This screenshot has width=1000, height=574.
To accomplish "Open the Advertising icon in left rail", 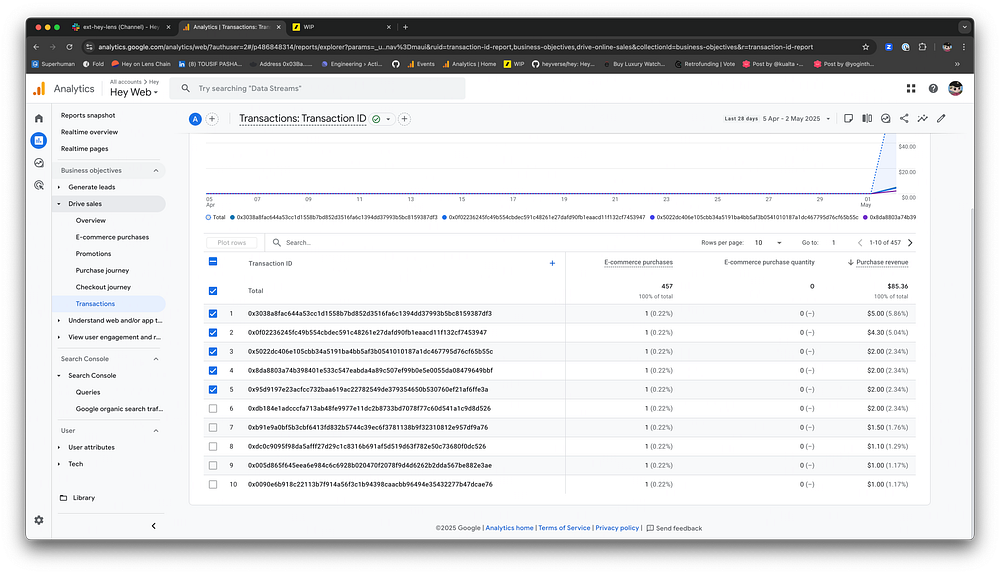I will click(39, 185).
